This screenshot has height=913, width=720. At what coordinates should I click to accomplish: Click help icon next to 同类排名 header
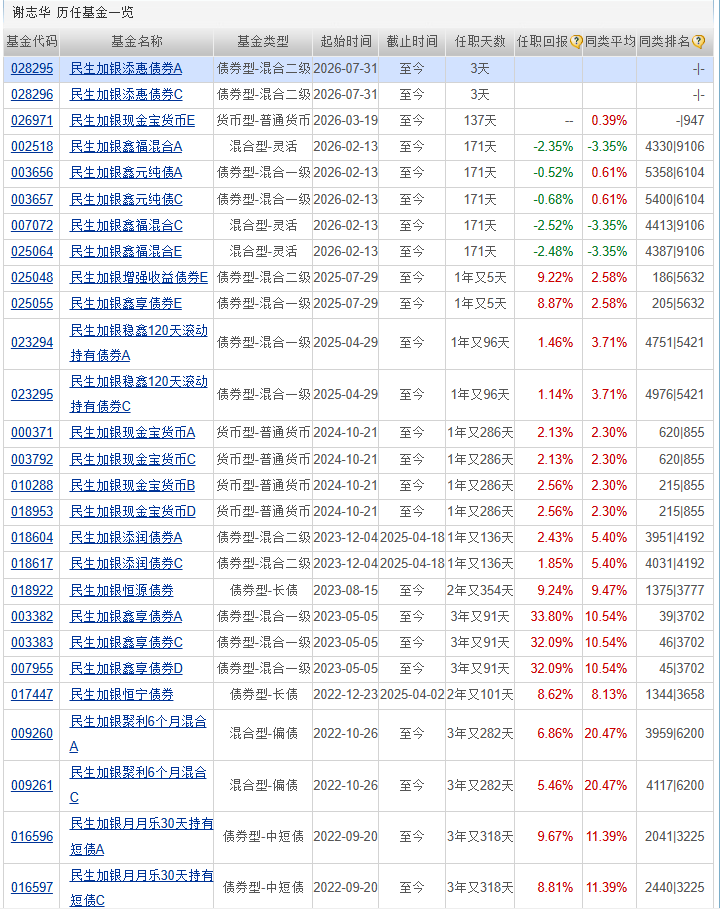tap(699, 41)
